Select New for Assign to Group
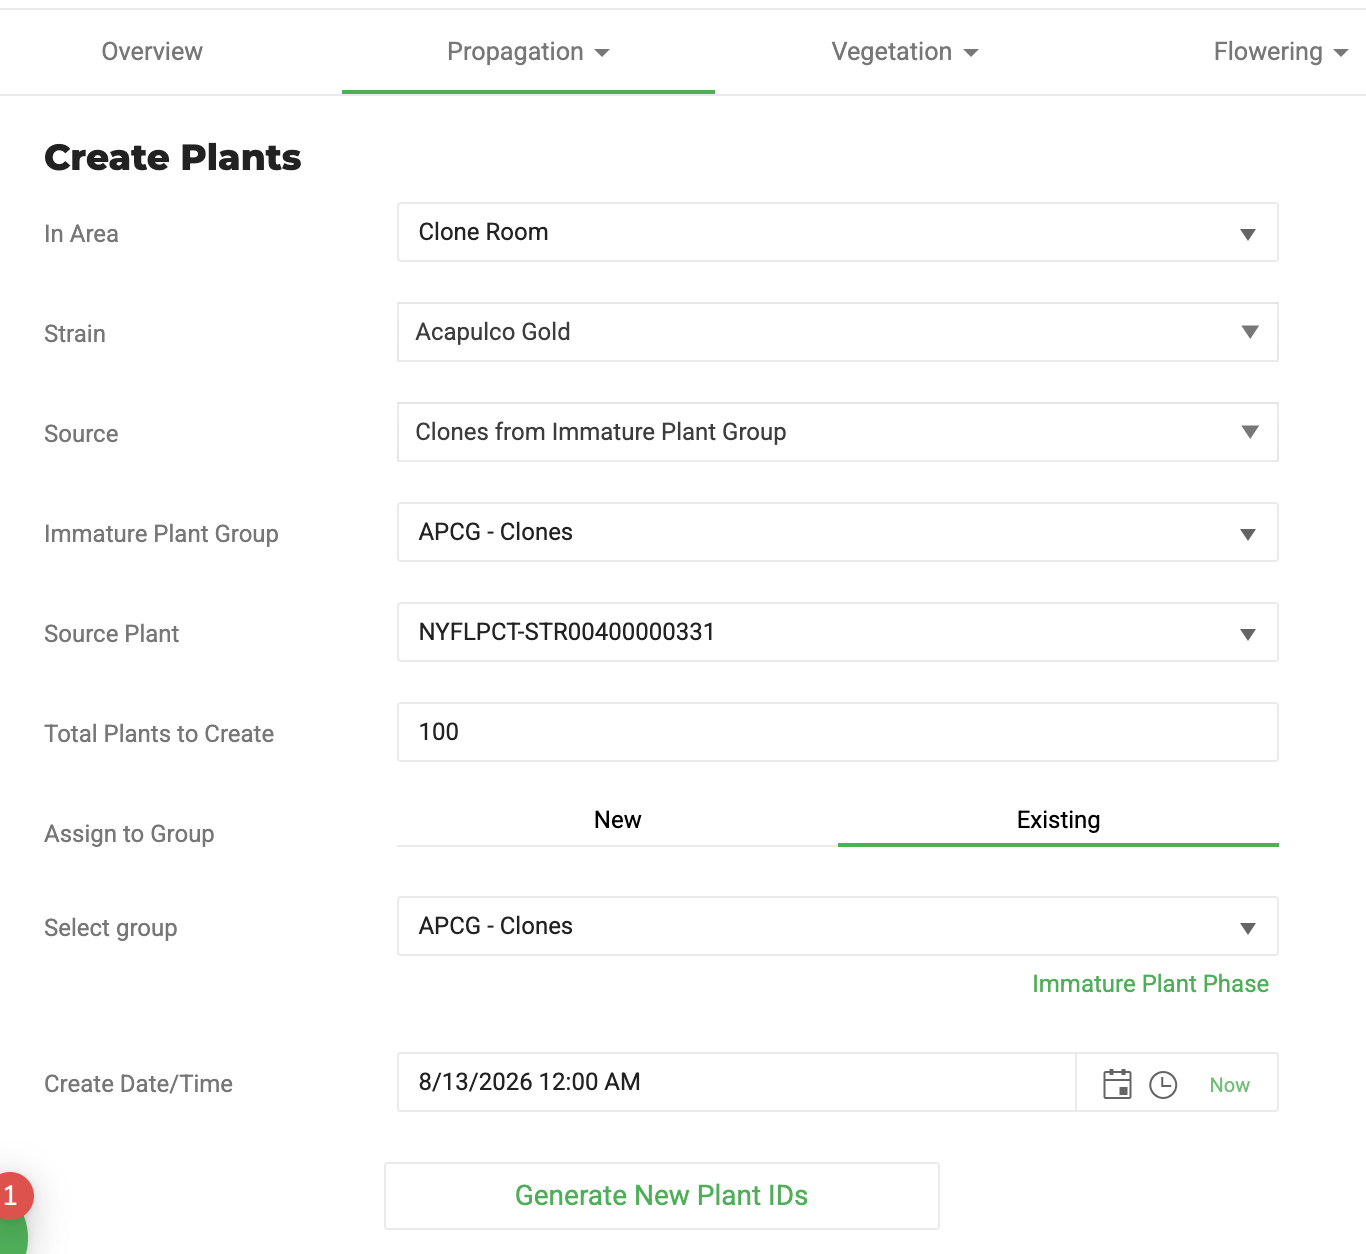The image size is (1366, 1254). [x=617, y=820]
